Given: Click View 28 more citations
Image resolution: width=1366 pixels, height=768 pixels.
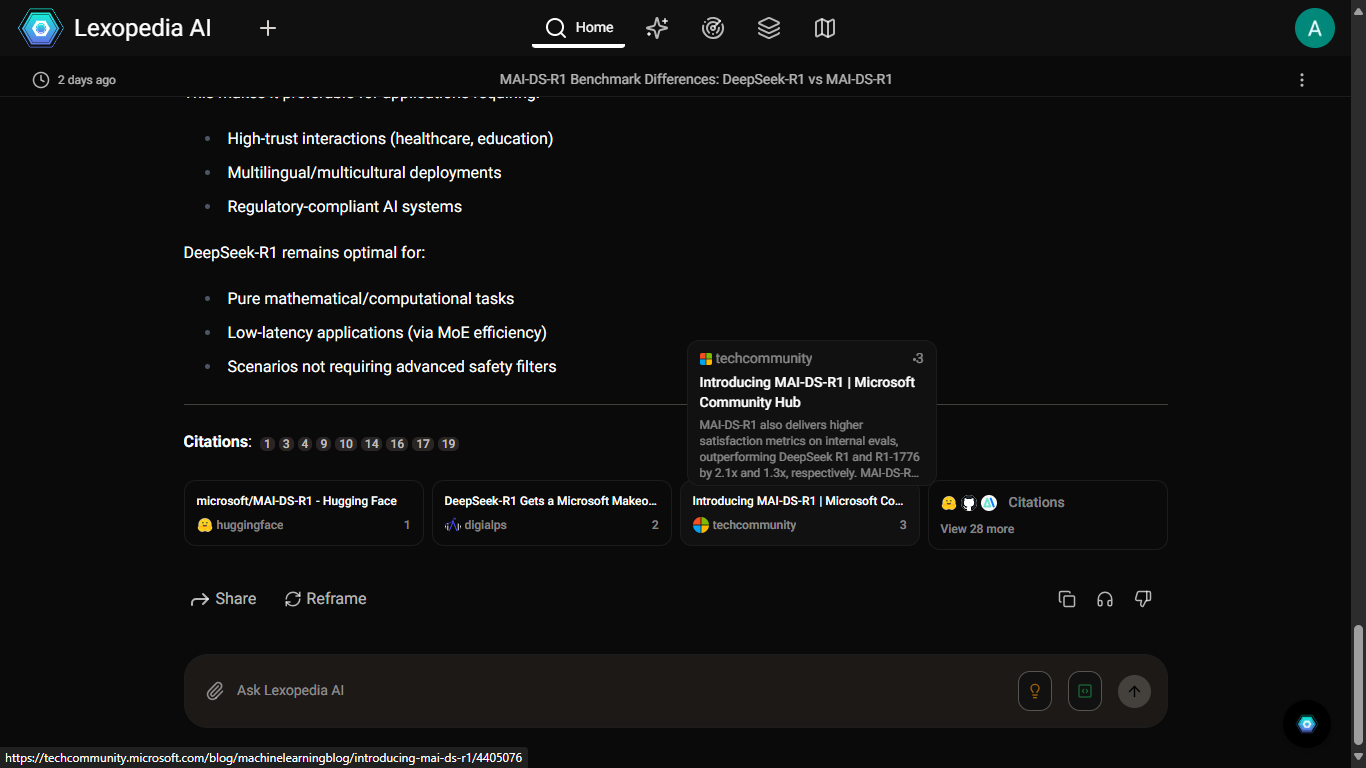Looking at the screenshot, I should click(977, 529).
